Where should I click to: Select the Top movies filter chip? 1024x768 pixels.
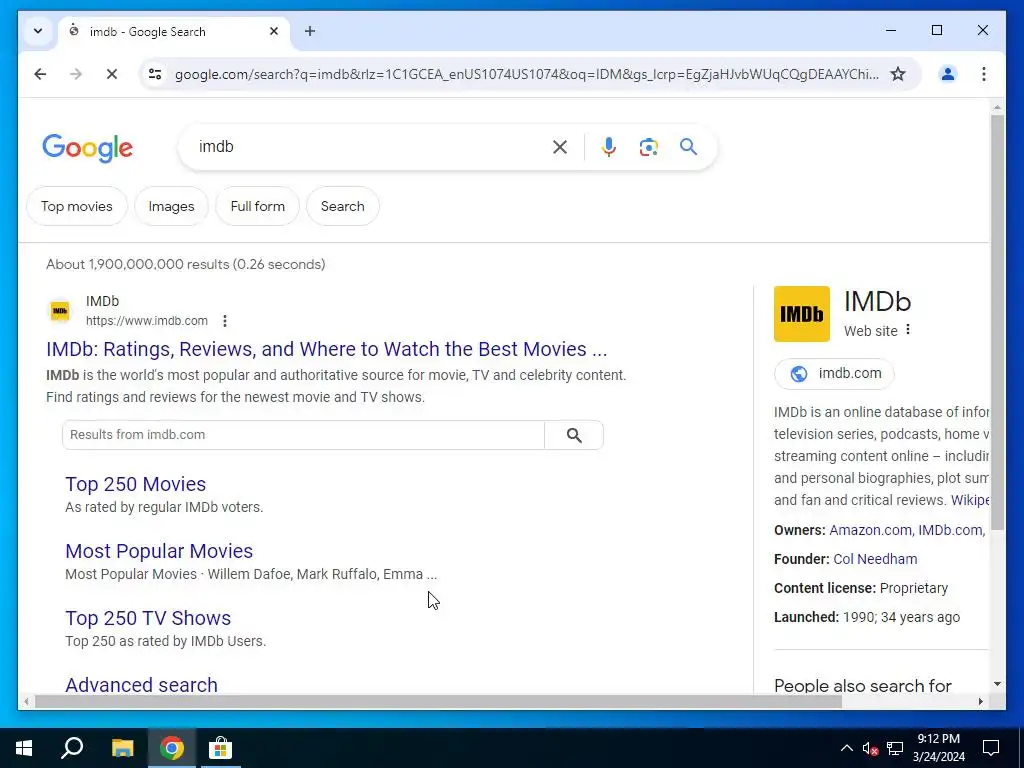[76, 206]
